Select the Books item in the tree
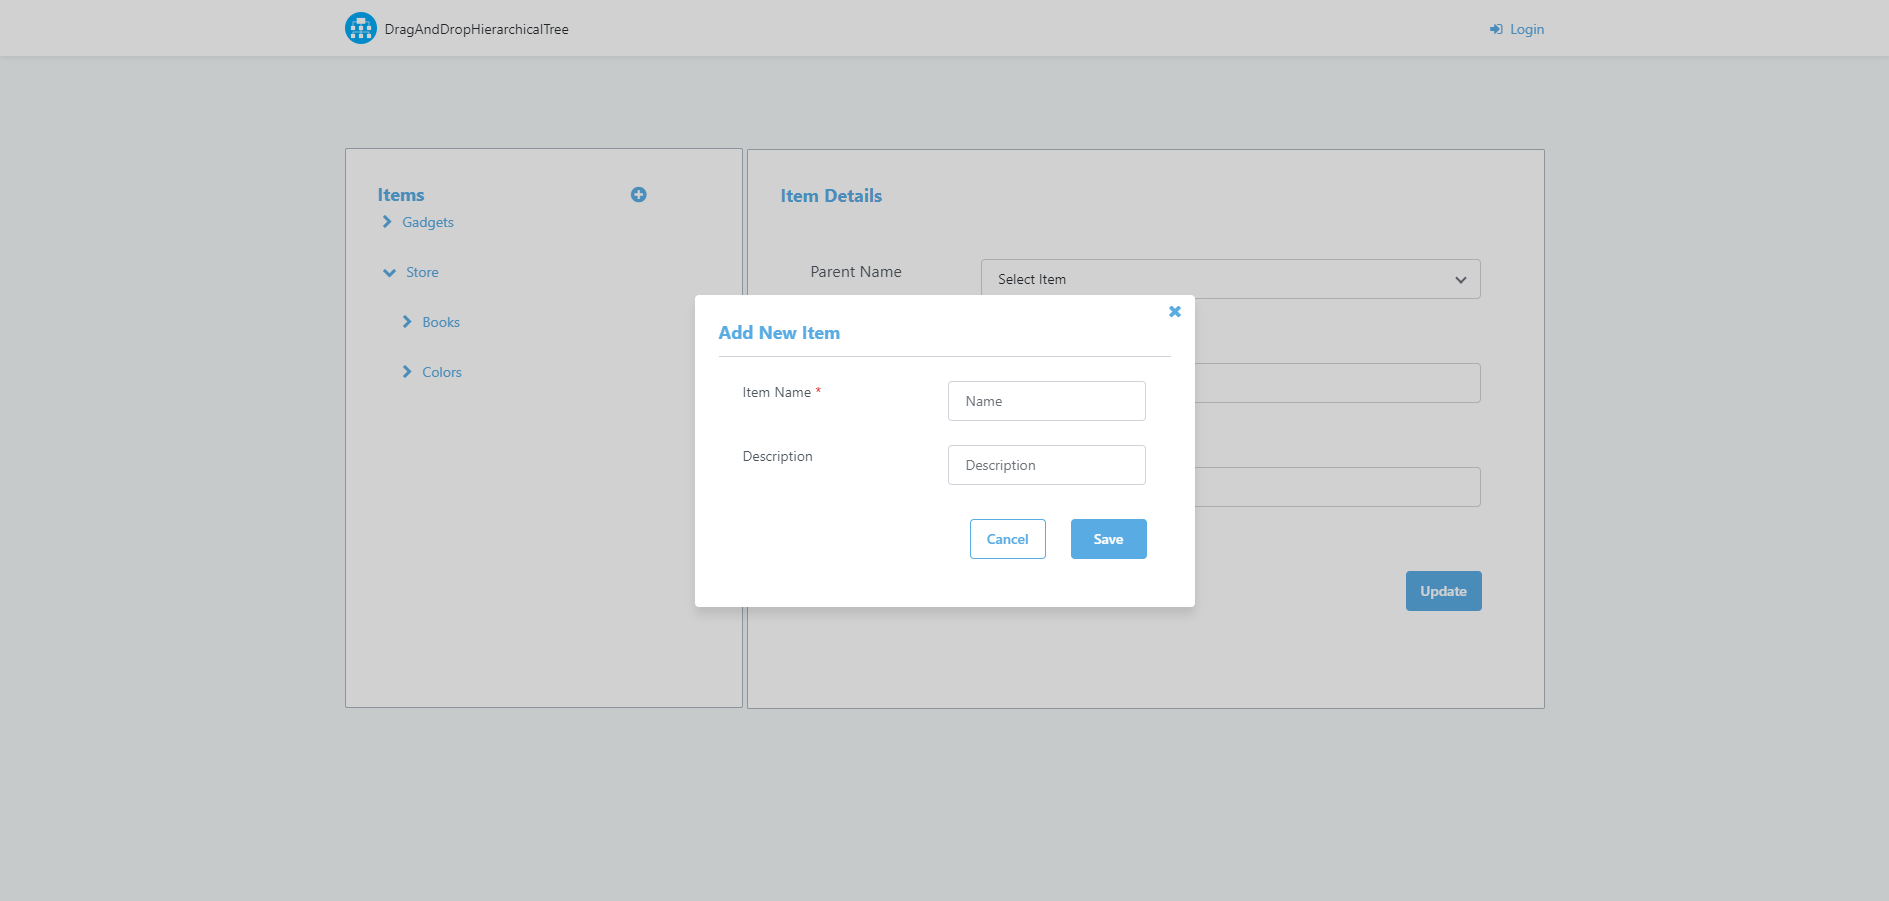 pyautogui.click(x=441, y=322)
